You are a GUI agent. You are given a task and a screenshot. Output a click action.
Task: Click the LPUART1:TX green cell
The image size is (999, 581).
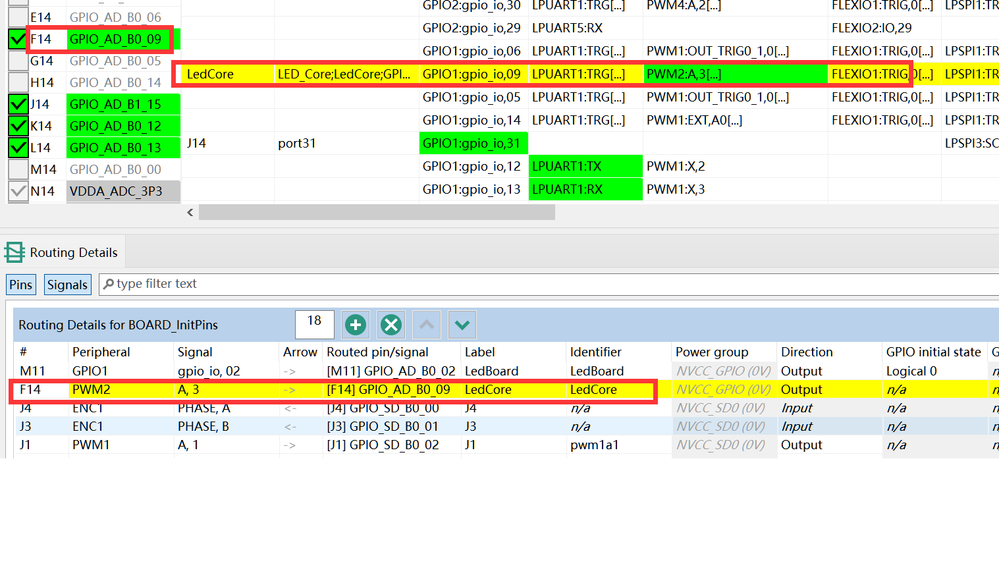tap(586, 166)
